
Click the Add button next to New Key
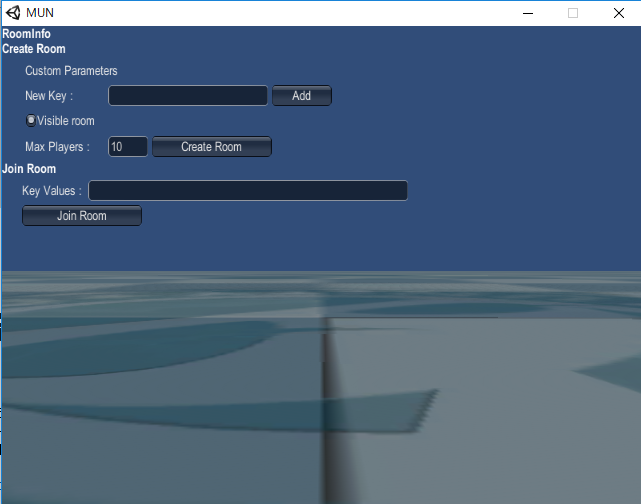pos(302,96)
